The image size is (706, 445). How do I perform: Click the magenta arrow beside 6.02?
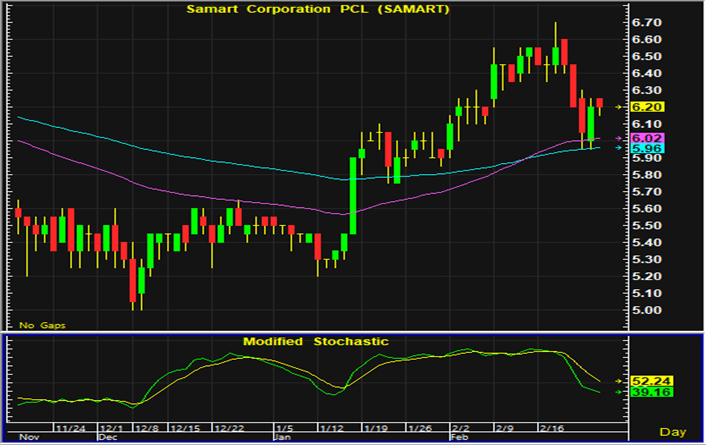(619, 138)
